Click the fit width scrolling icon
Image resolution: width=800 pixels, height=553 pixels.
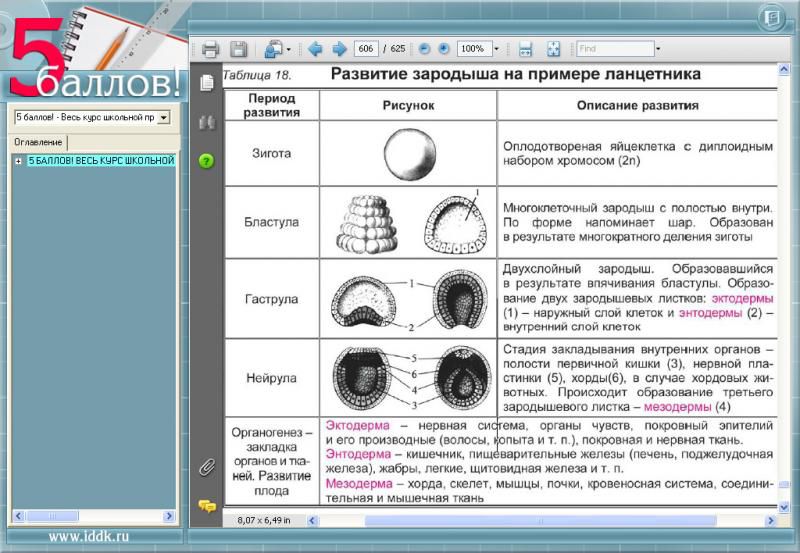tap(526, 49)
